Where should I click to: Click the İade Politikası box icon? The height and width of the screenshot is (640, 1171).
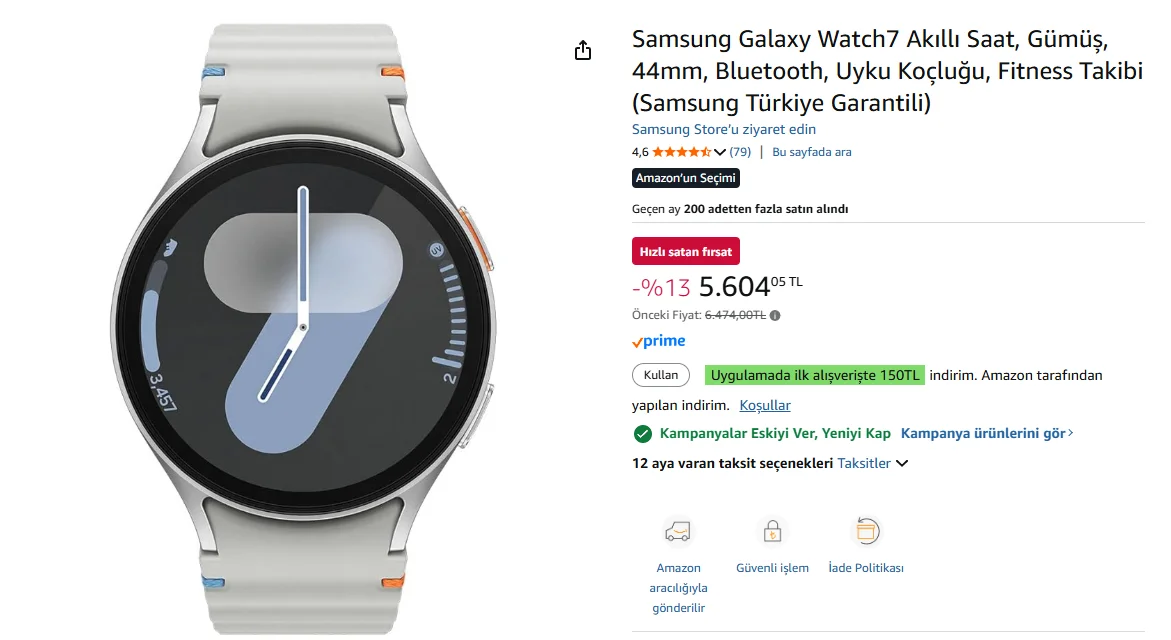(865, 531)
